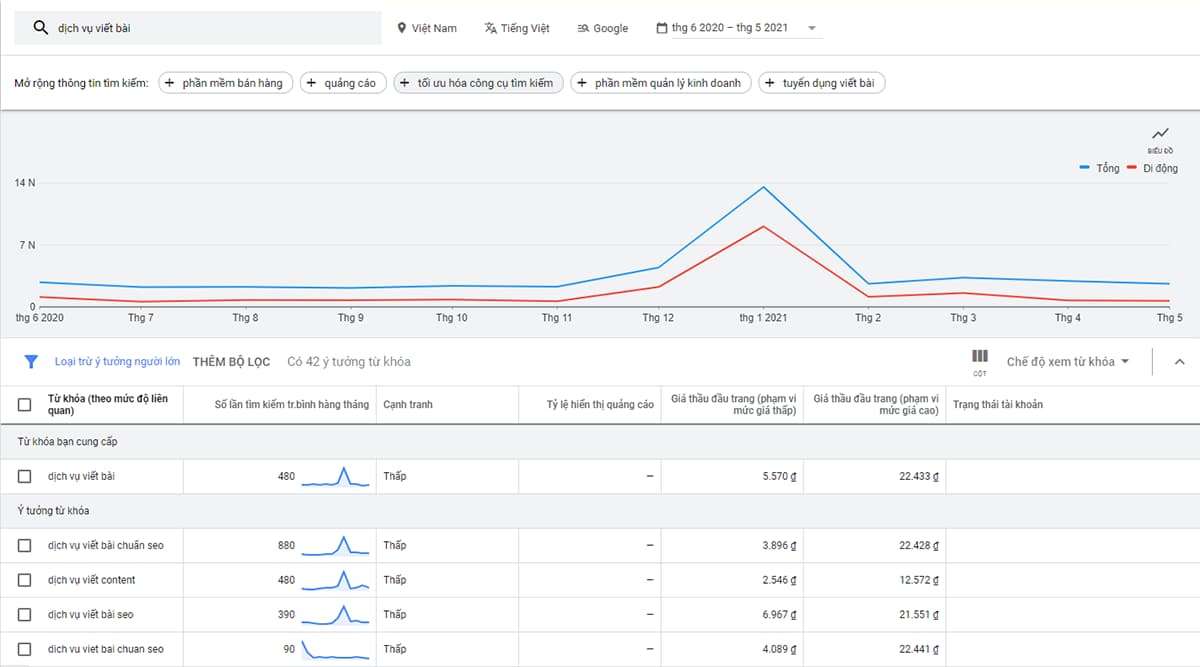Image resolution: width=1200 pixels, height=667 pixels.
Task: Click the calendar icon for date range
Action: pyautogui.click(x=661, y=28)
